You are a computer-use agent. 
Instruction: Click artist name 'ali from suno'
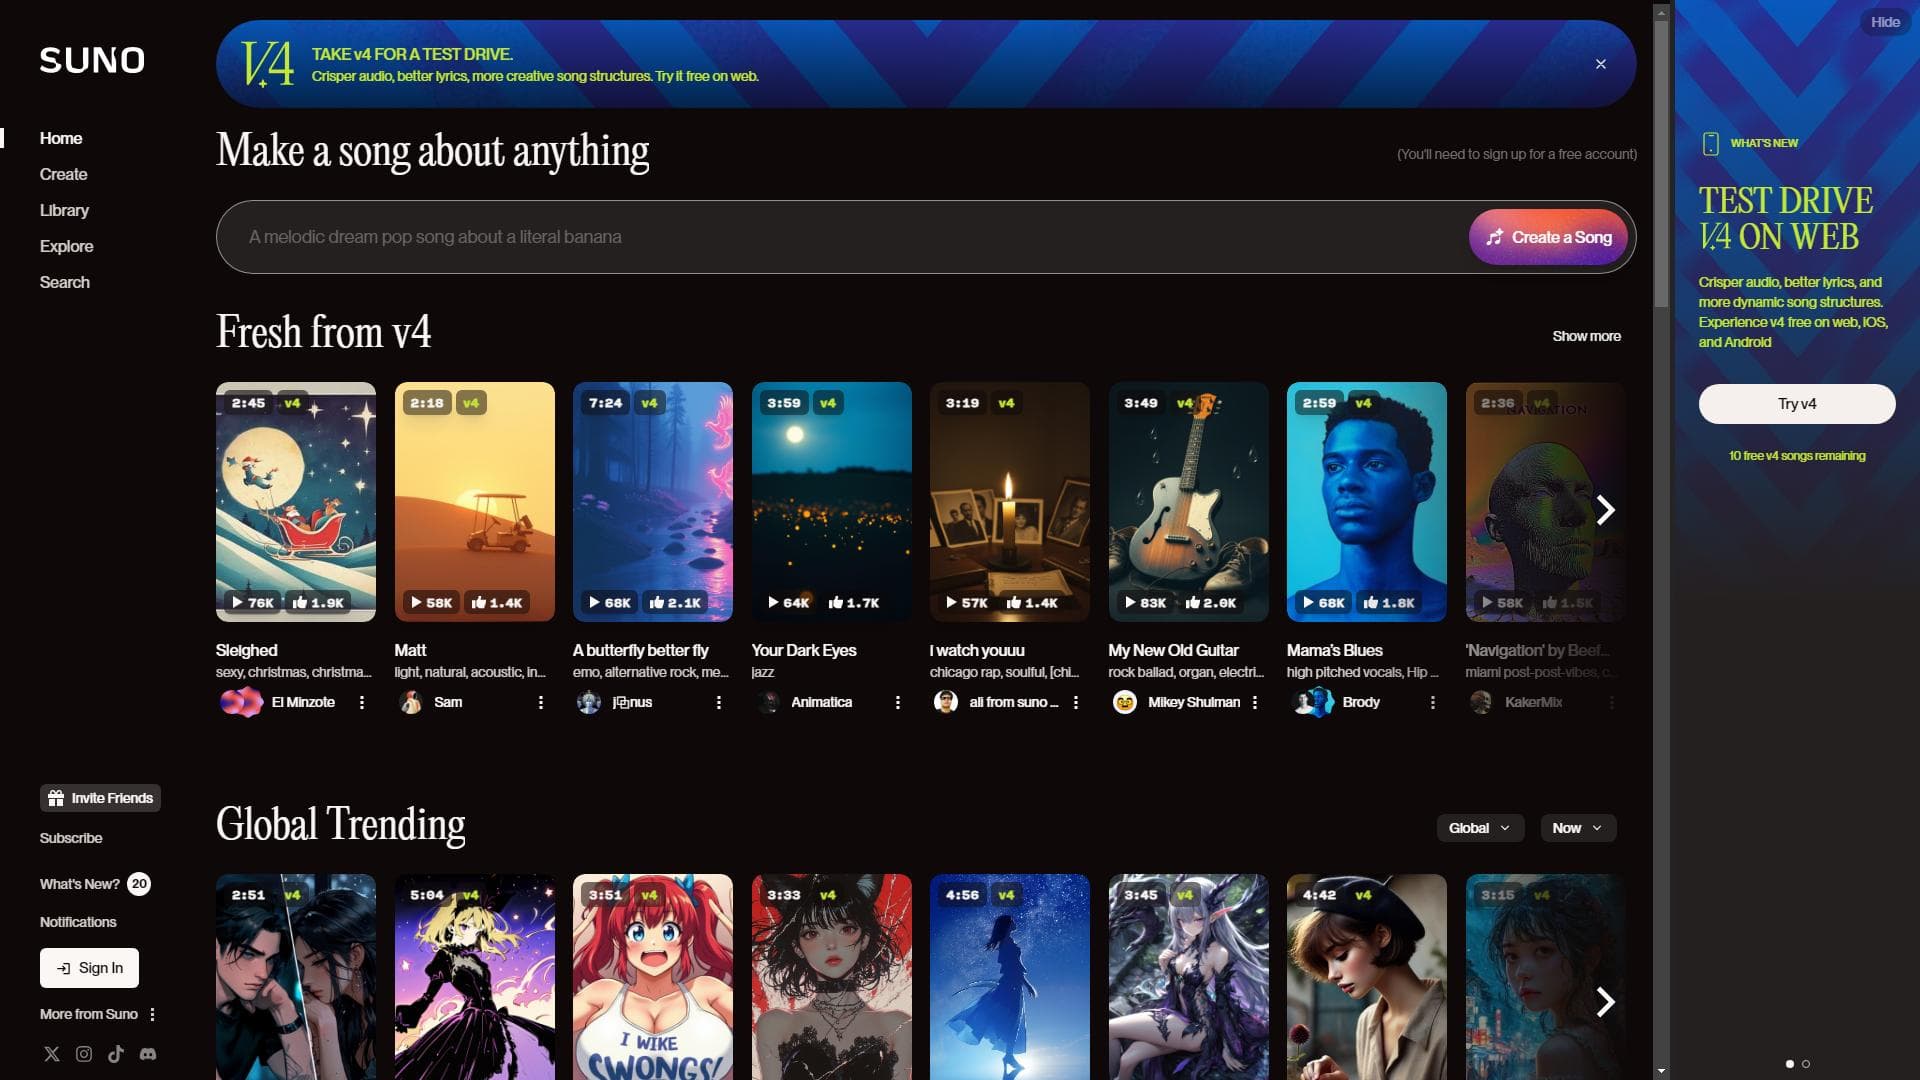(x=1013, y=703)
